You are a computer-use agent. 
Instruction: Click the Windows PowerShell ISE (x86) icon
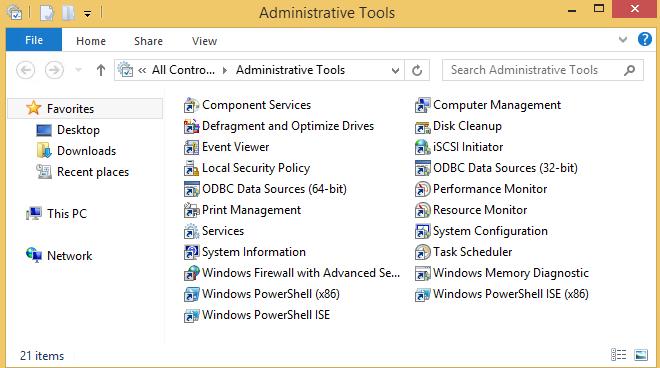coord(422,294)
